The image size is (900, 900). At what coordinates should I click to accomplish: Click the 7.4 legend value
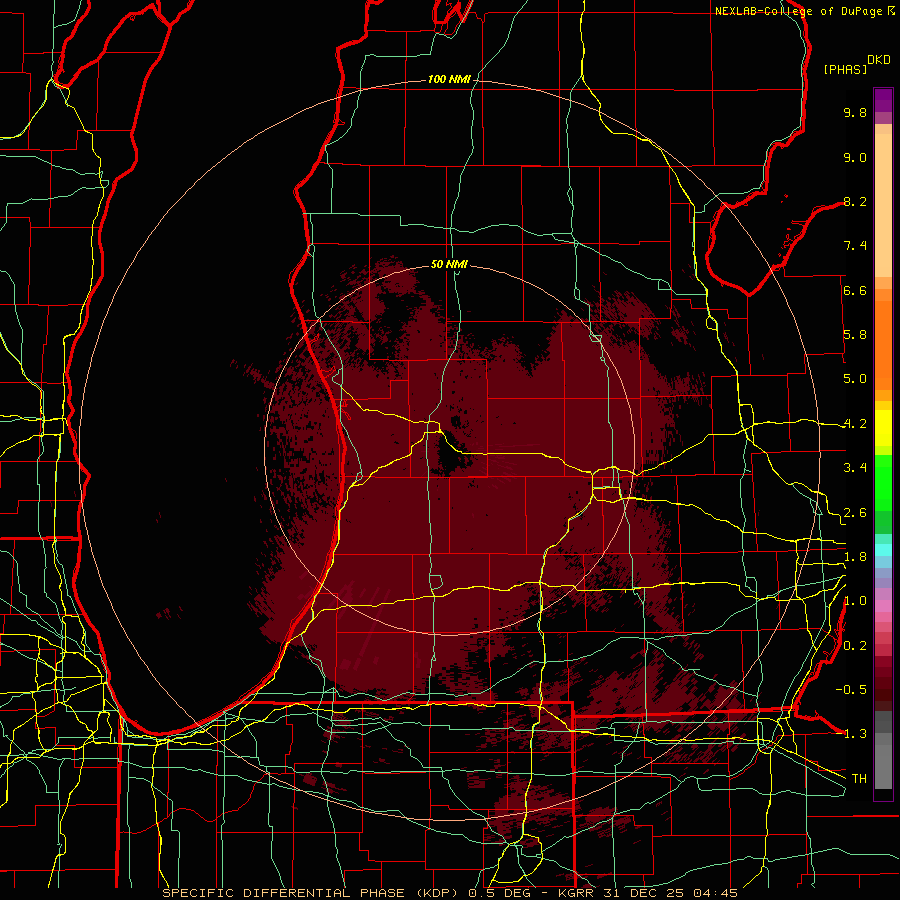[855, 246]
